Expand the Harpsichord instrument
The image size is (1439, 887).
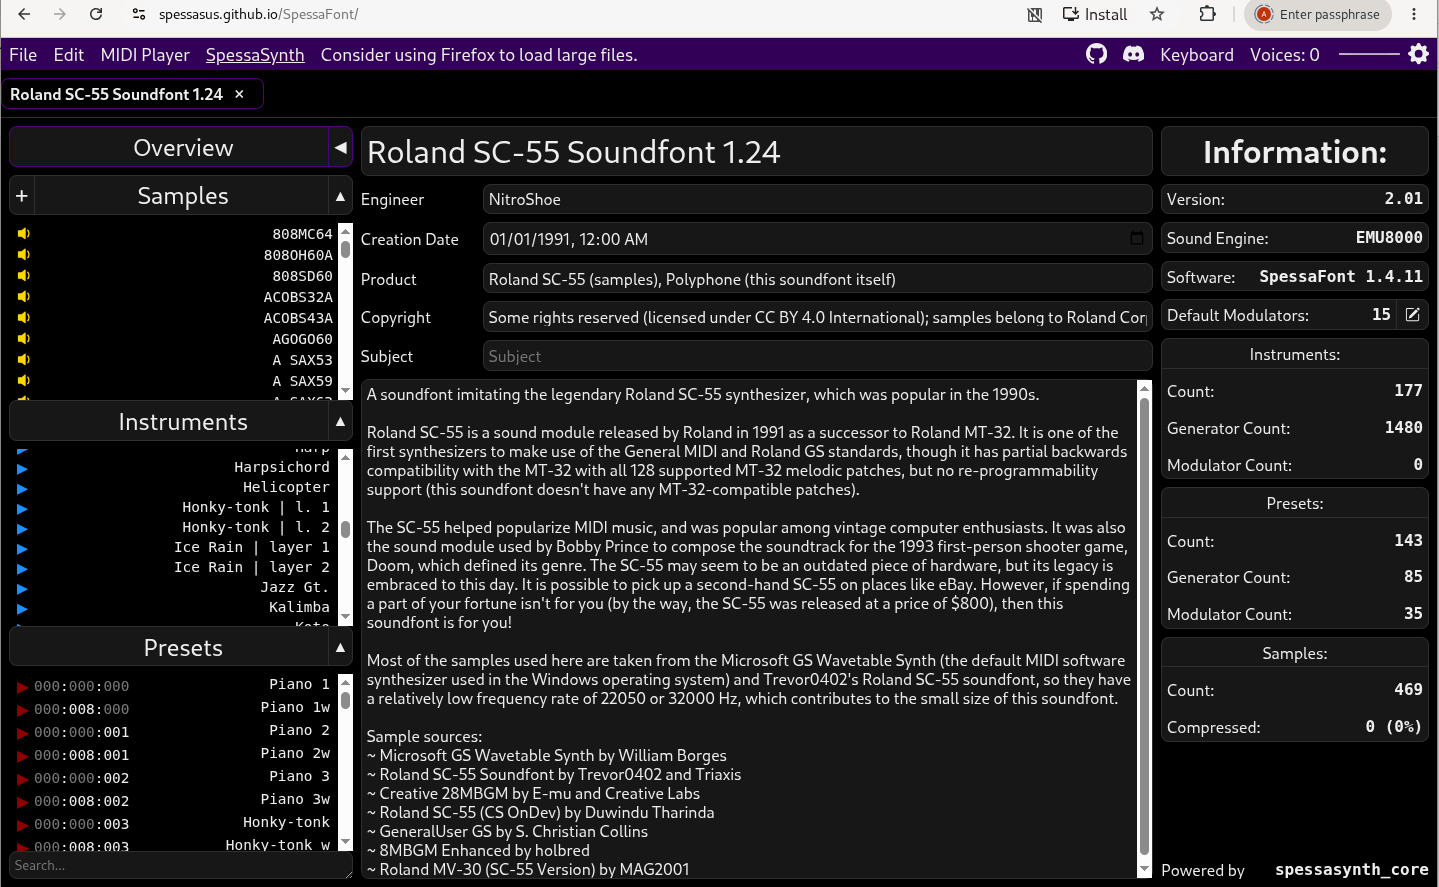click(x=22, y=468)
